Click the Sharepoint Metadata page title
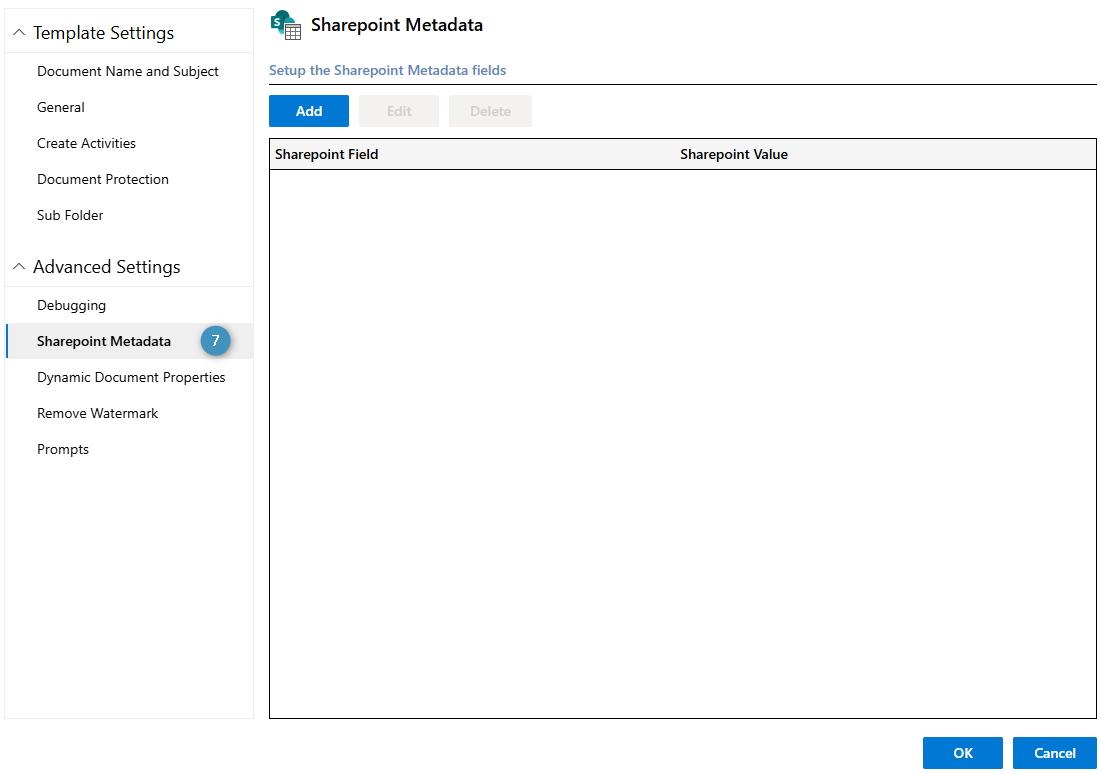 coord(397,25)
